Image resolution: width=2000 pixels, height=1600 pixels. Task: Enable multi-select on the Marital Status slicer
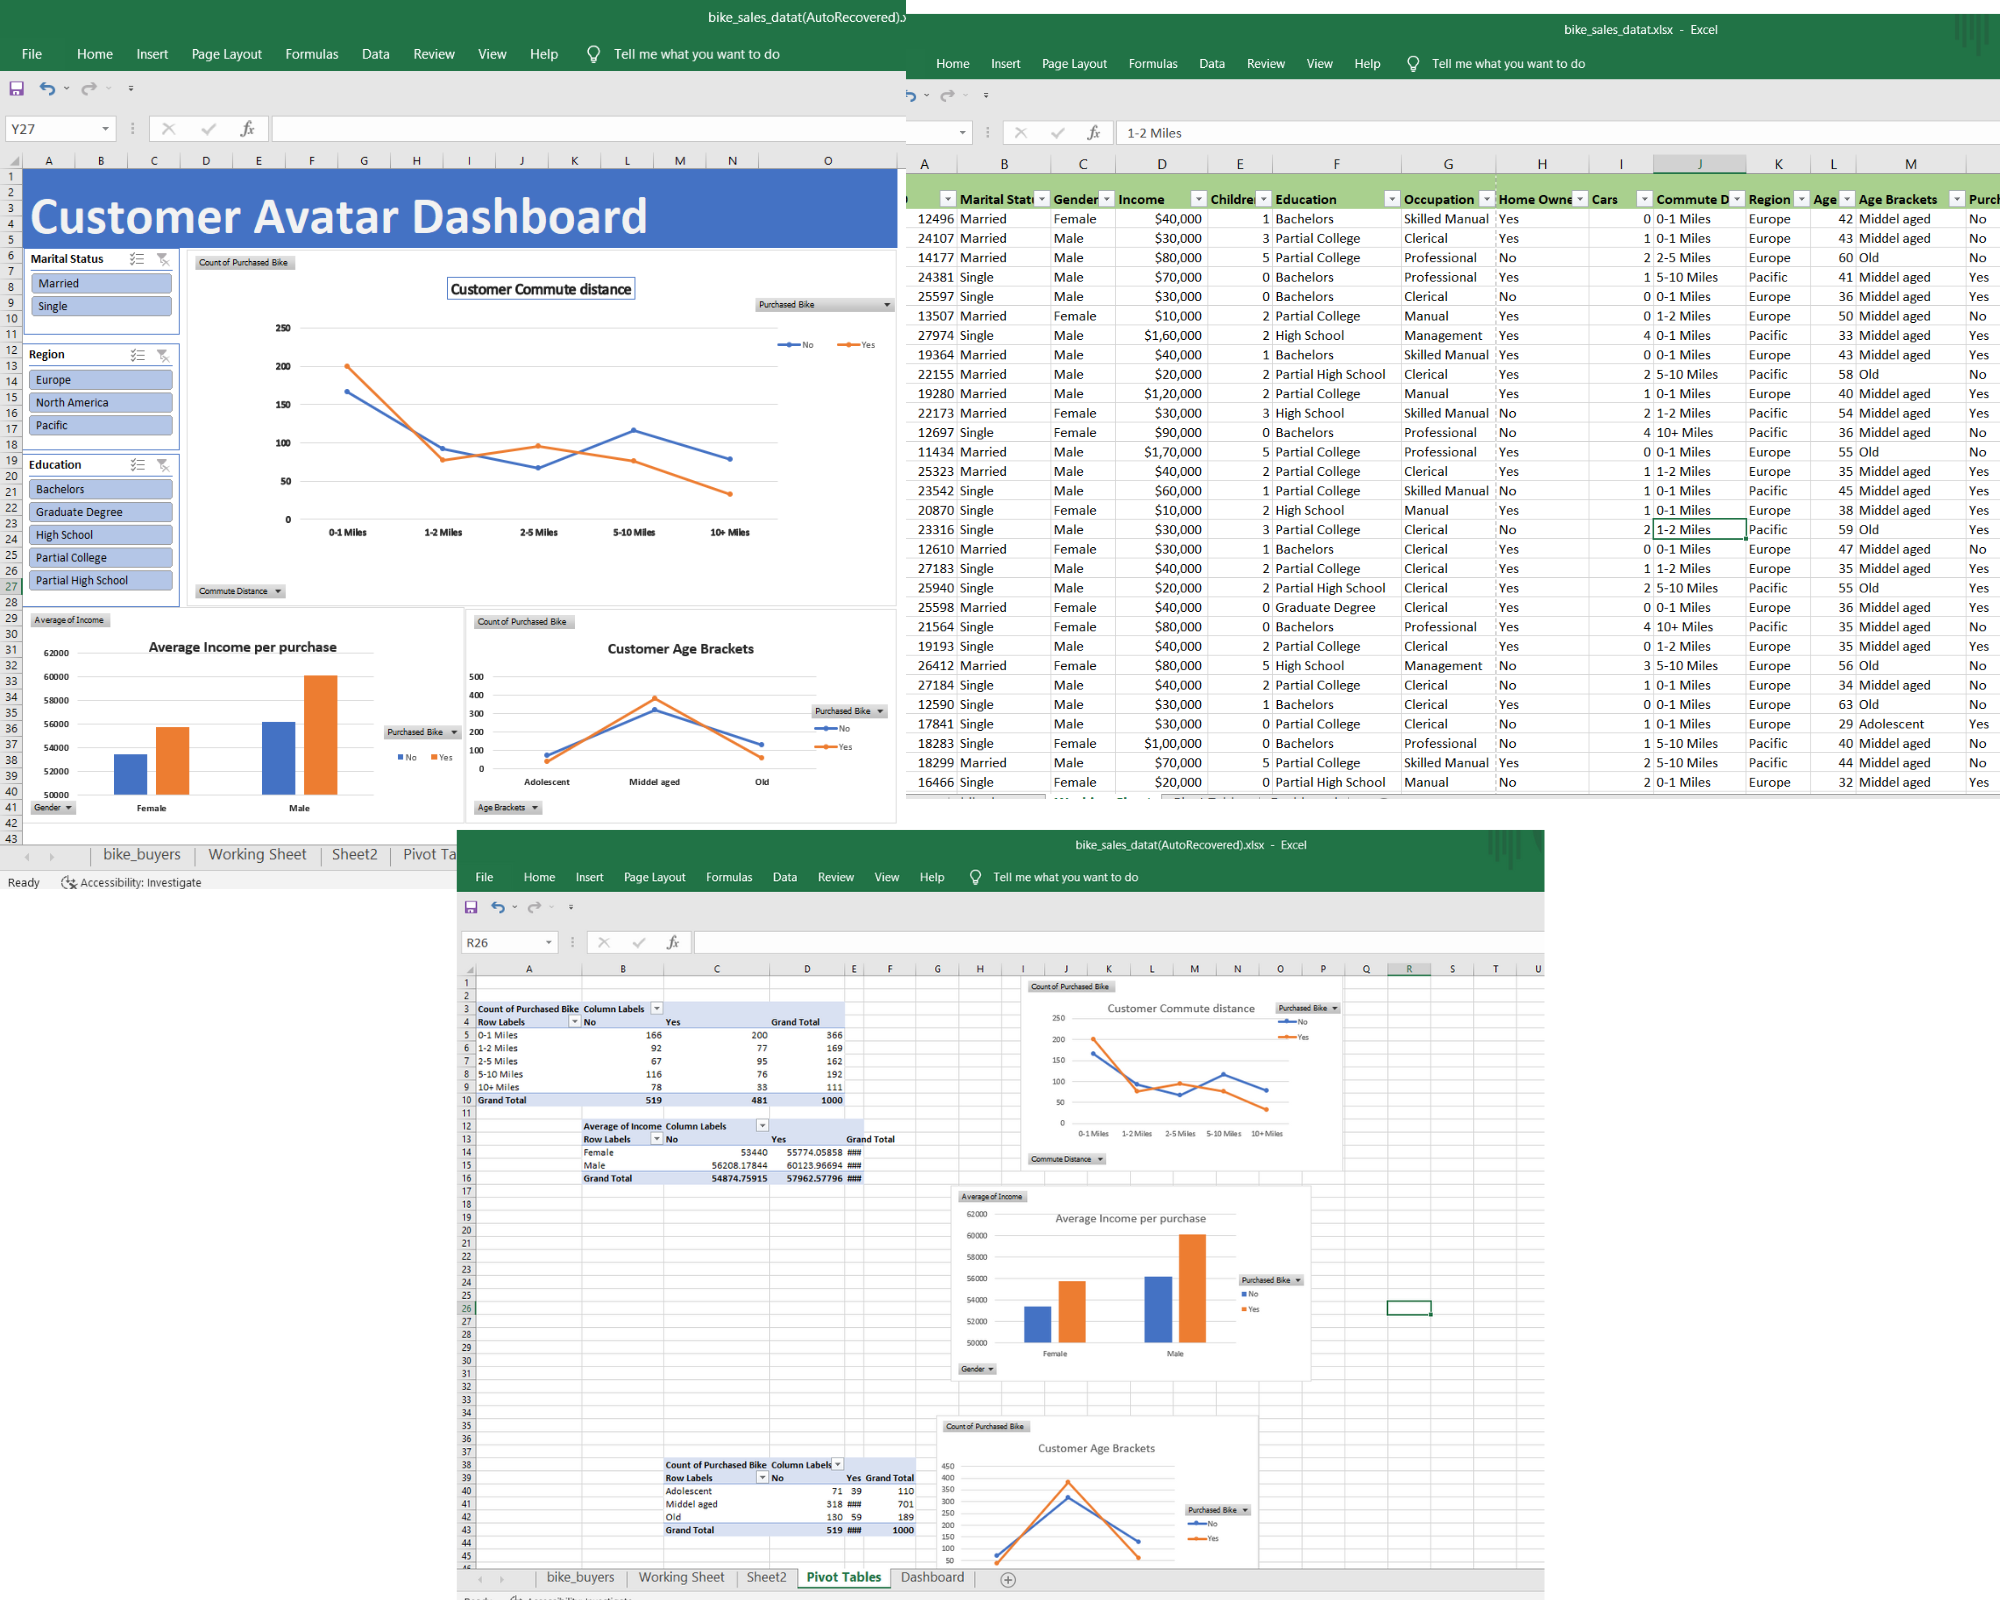tap(138, 258)
